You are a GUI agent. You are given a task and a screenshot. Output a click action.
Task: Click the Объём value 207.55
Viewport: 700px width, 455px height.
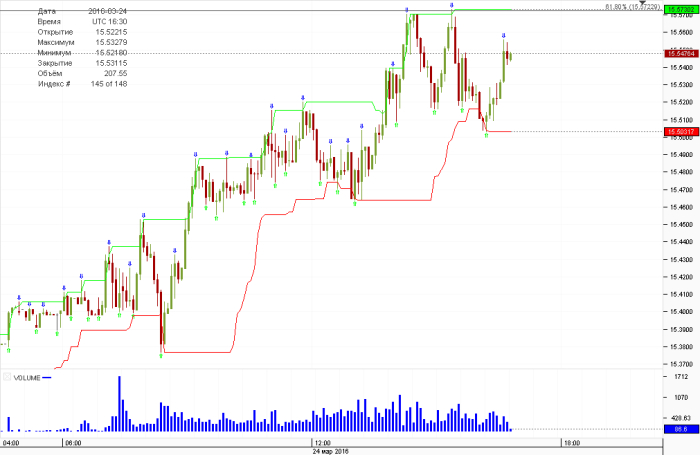[115, 73]
